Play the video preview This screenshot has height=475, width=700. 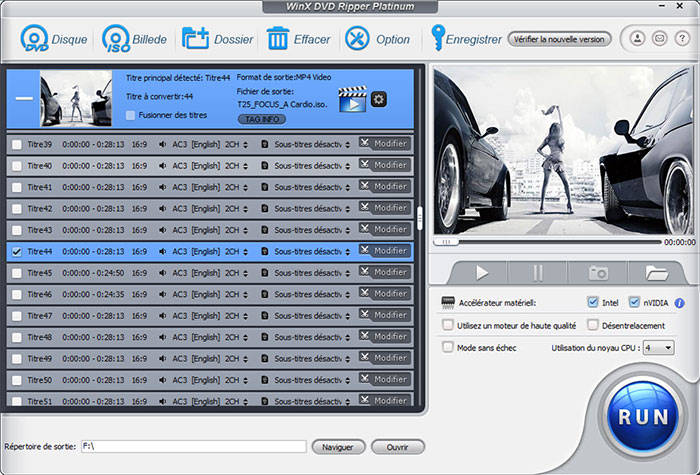tap(482, 272)
